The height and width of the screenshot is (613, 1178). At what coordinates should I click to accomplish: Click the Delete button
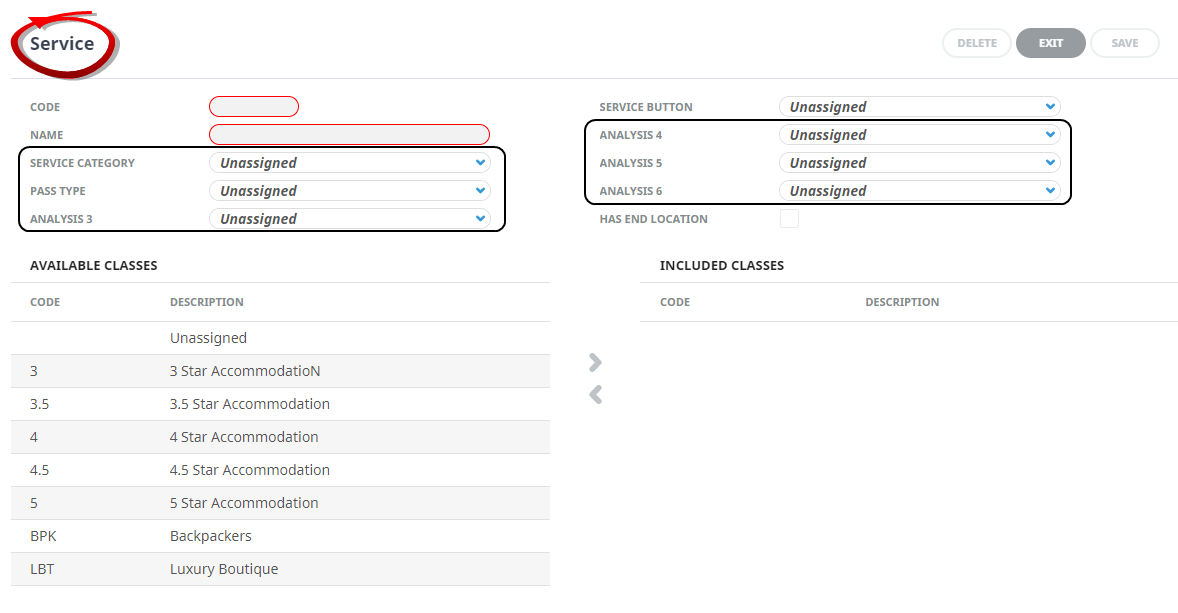click(977, 43)
